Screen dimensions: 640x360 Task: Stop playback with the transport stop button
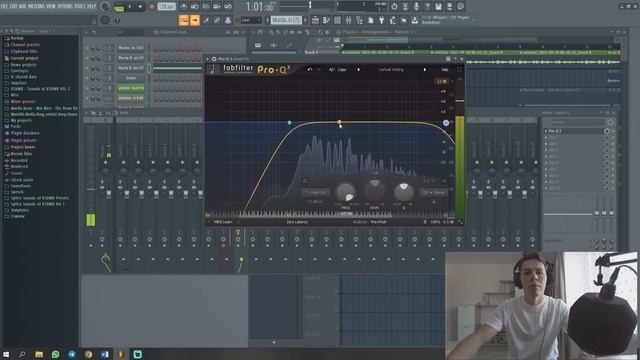pyautogui.click(x=140, y=7)
